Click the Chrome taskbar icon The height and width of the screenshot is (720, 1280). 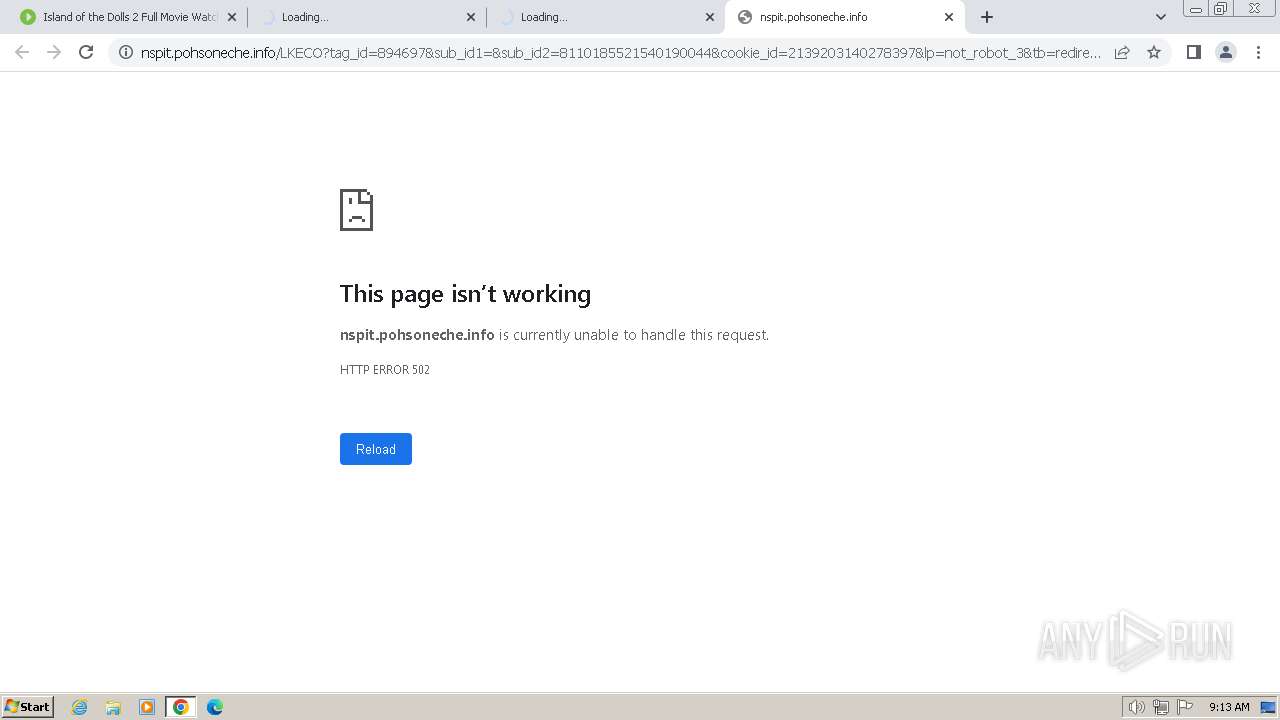pyautogui.click(x=181, y=707)
